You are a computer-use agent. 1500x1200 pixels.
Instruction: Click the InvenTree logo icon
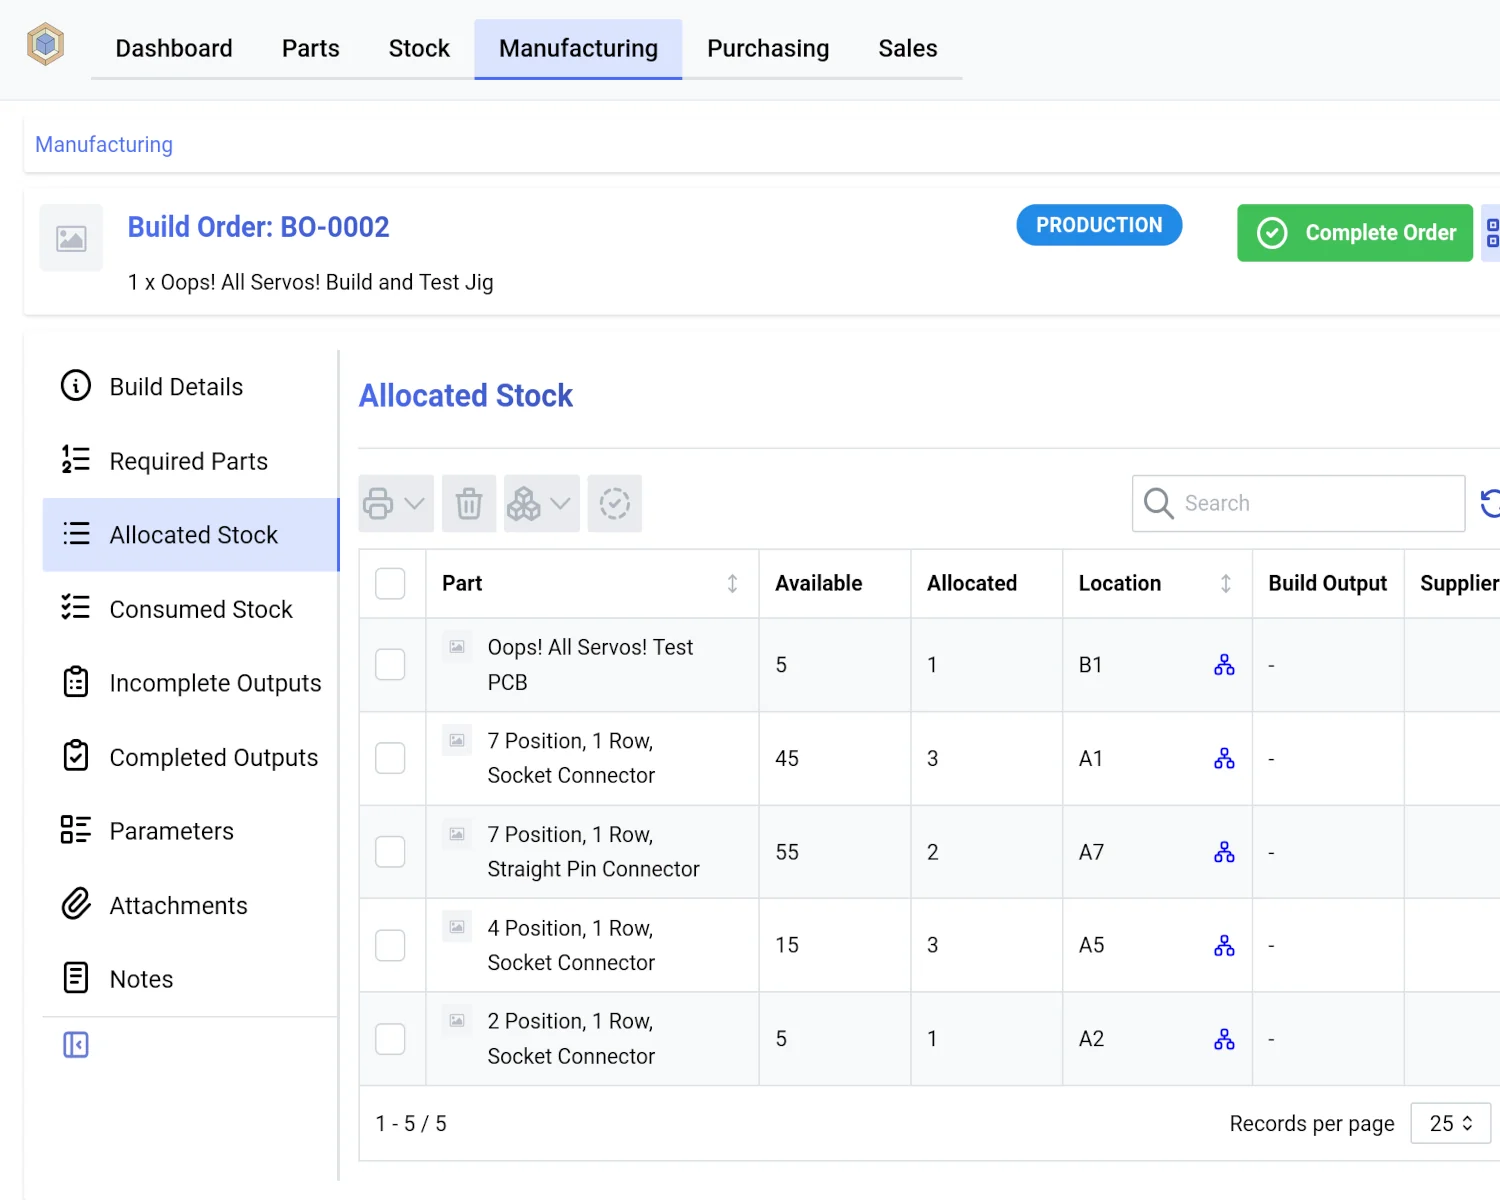[x=45, y=45]
